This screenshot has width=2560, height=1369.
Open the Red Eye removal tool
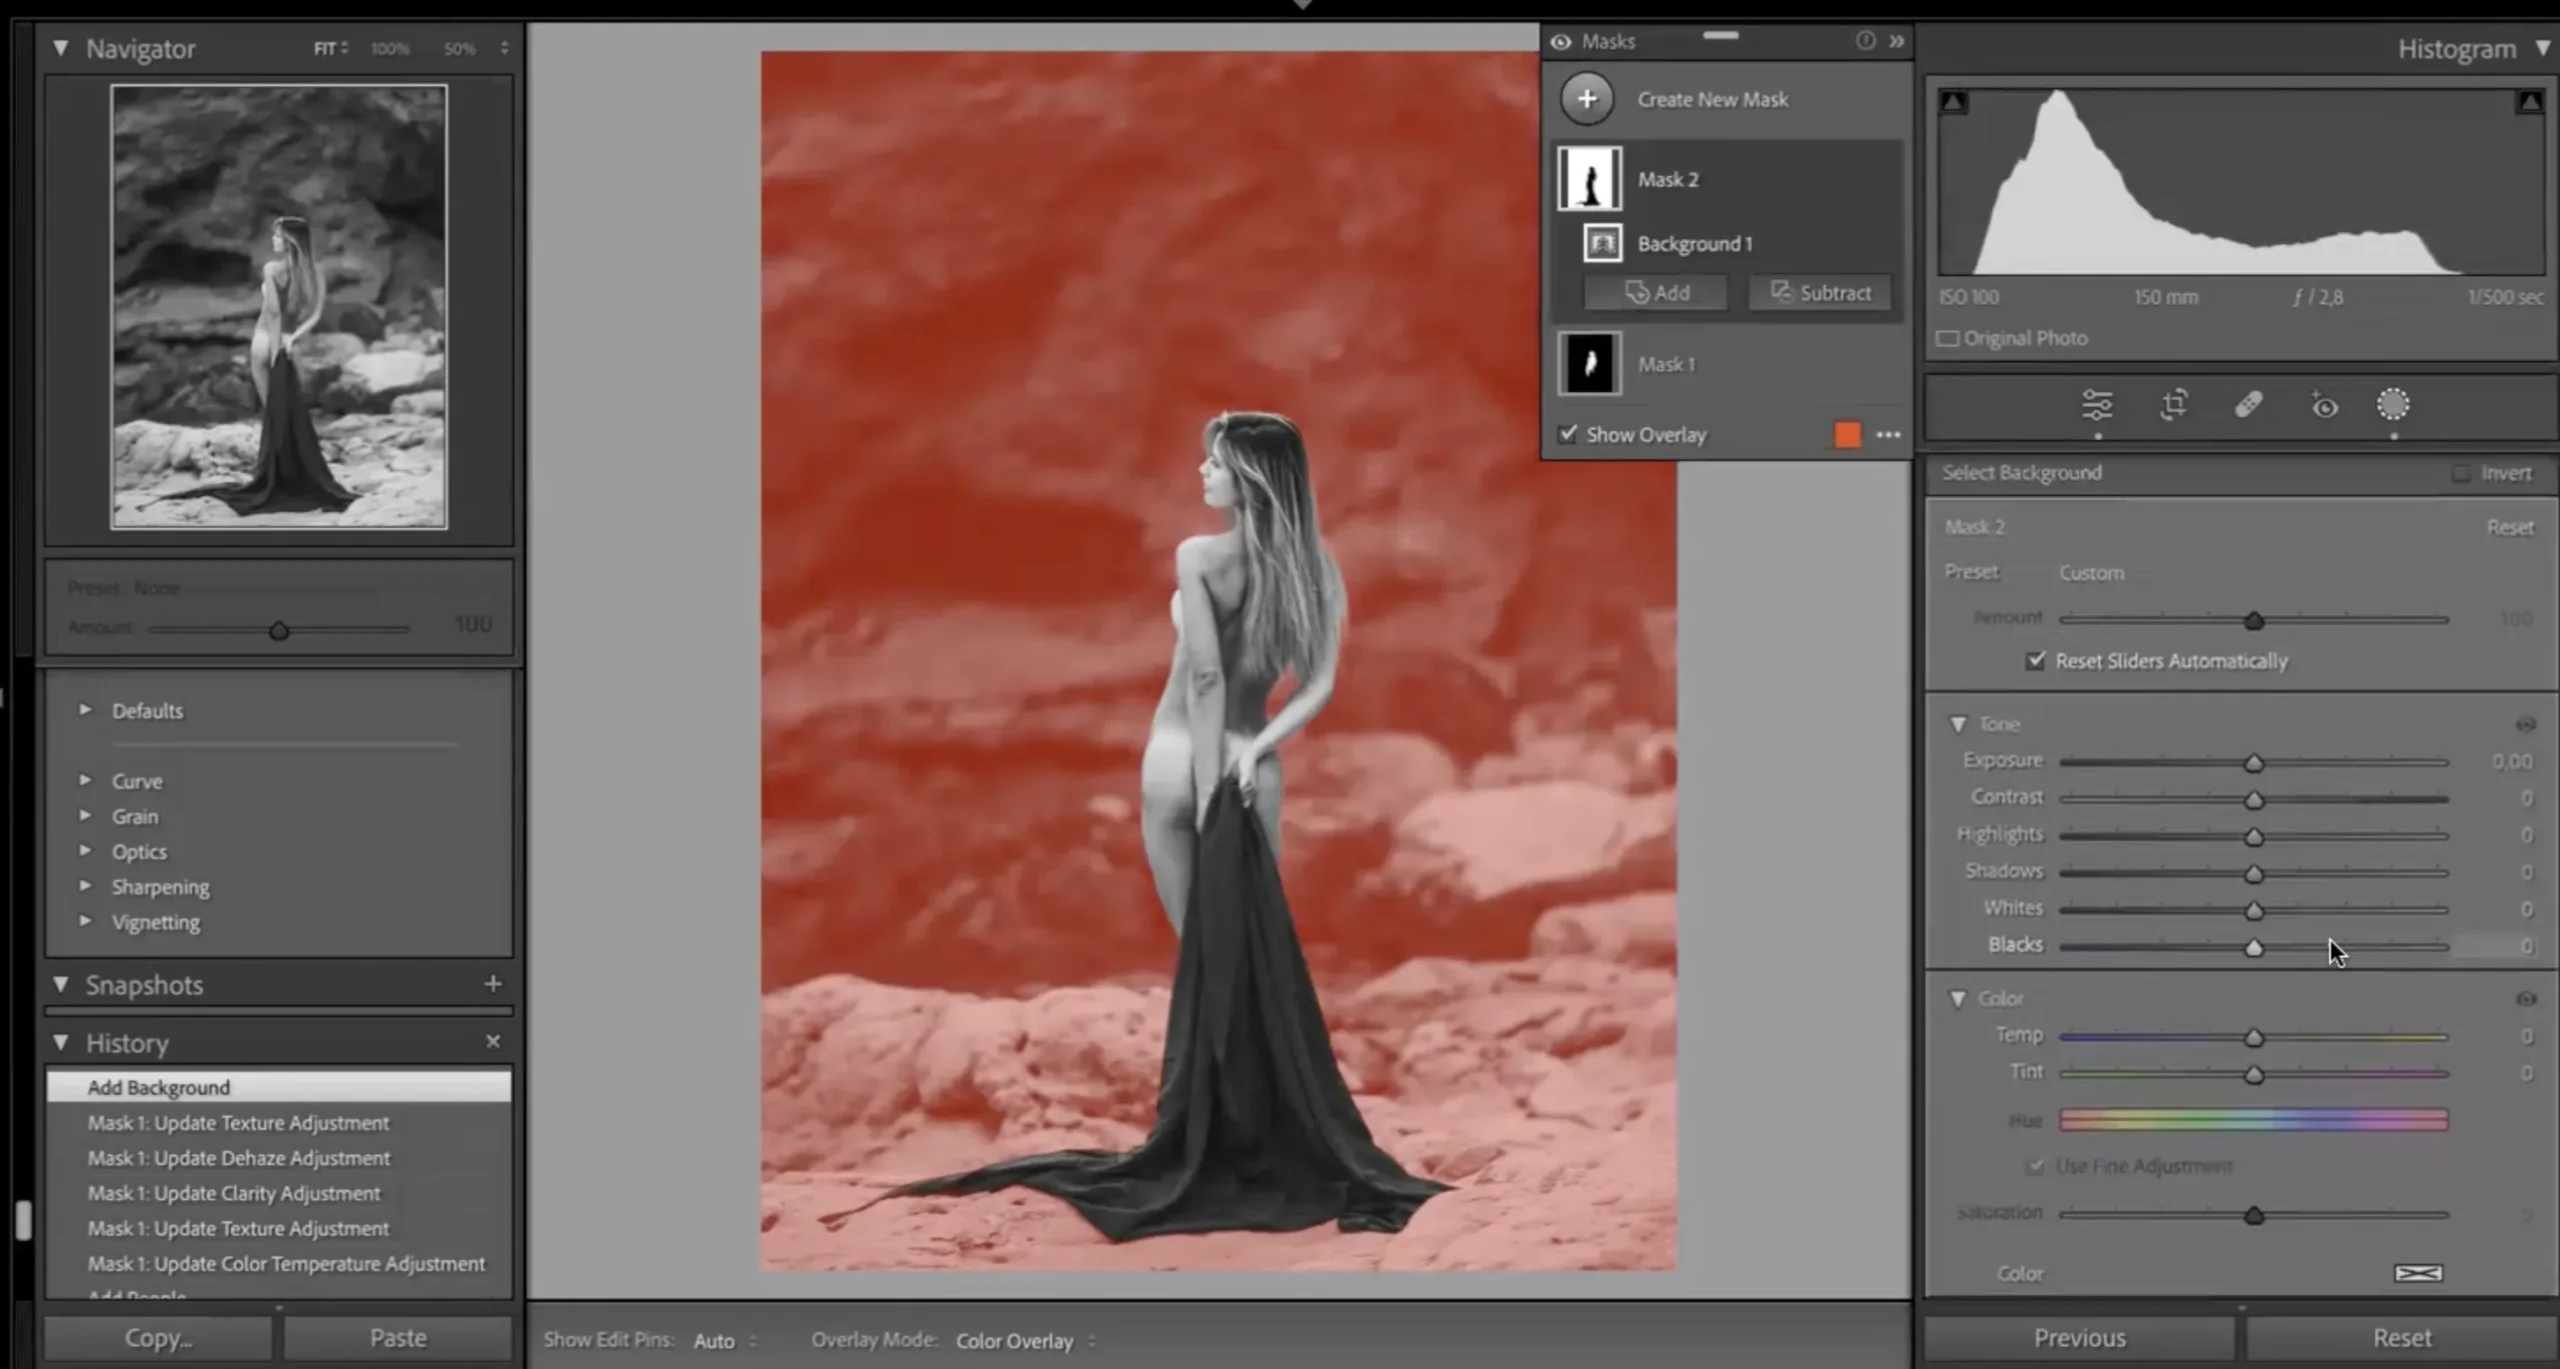click(x=2325, y=405)
